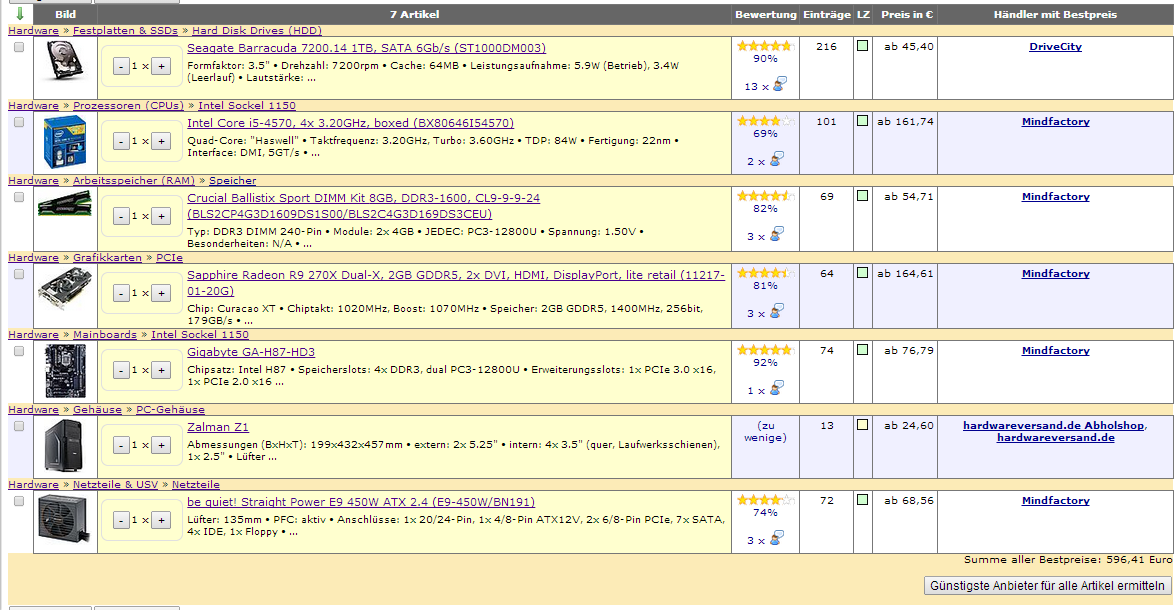Click star rating of Seagate Barracuda
1175x610 pixels.
(x=765, y=46)
